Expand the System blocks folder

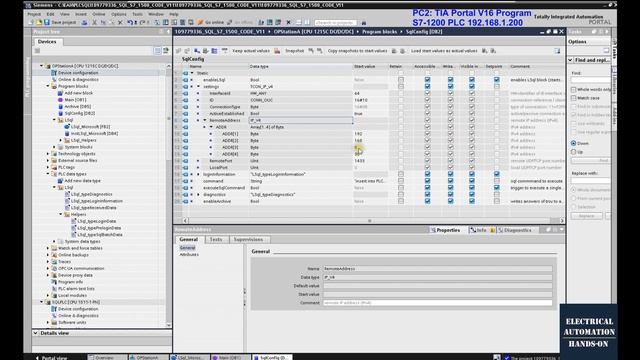coord(54,147)
